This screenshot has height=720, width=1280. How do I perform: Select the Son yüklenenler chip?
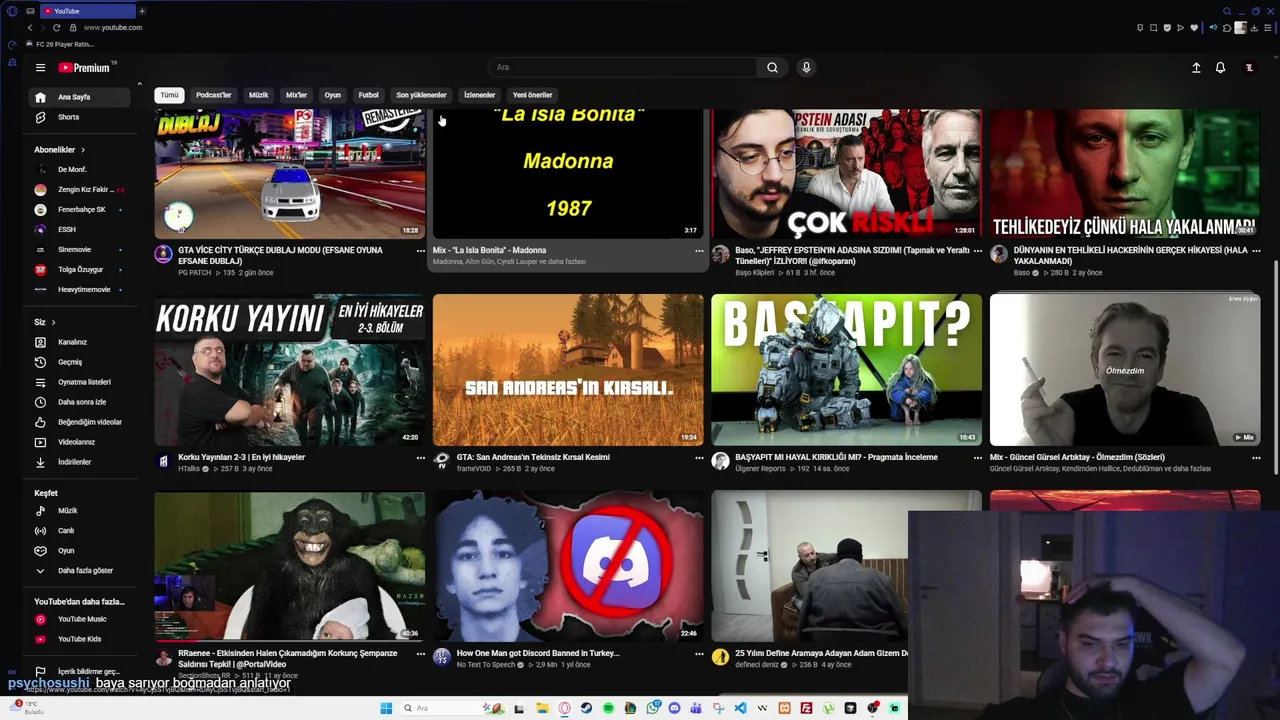tap(421, 95)
